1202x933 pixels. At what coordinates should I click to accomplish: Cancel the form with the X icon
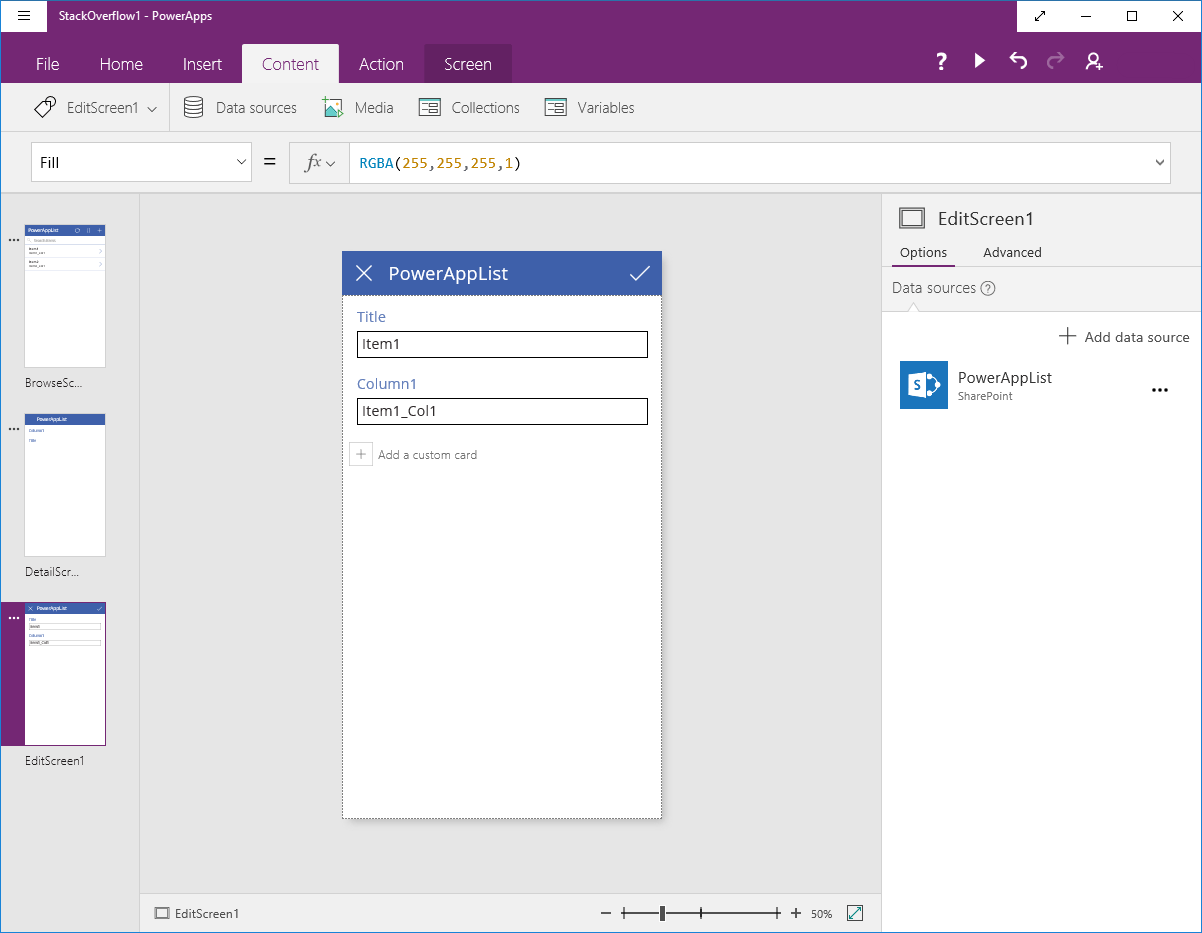363,272
